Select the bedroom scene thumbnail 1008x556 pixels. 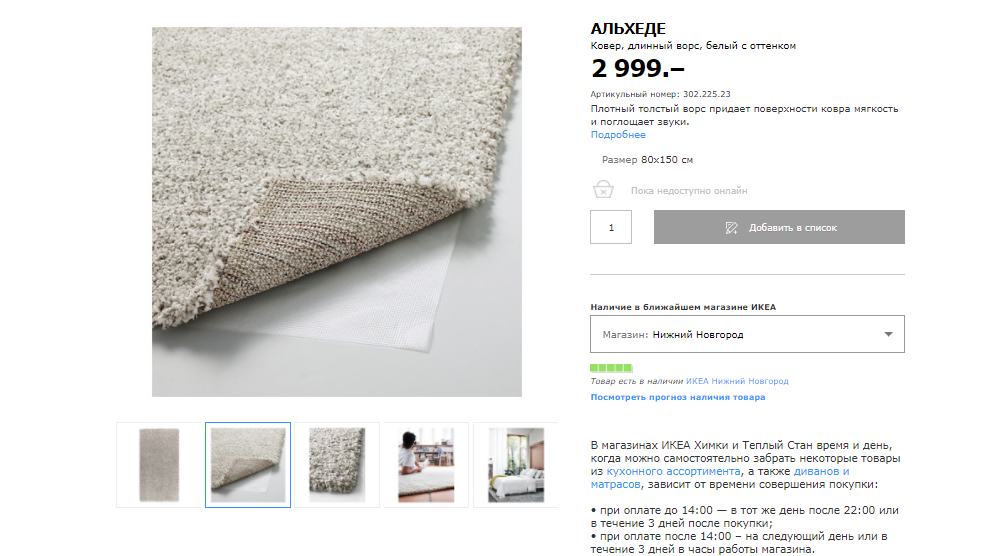[516, 465]
